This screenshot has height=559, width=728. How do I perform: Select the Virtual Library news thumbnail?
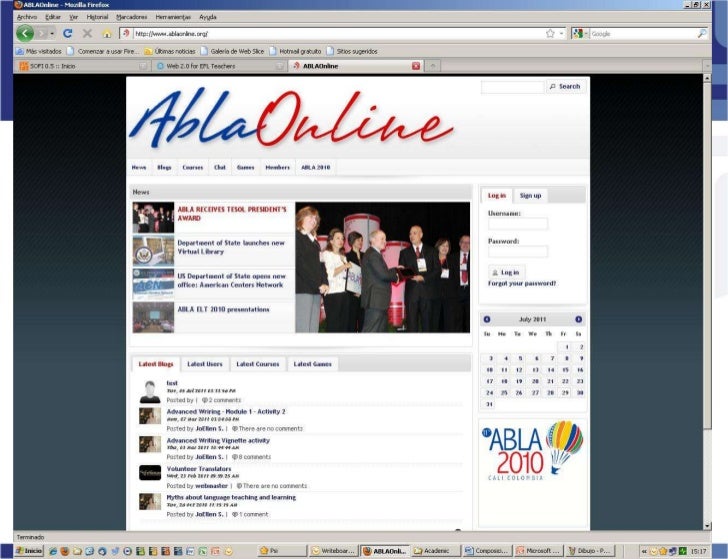coord(153,251)
